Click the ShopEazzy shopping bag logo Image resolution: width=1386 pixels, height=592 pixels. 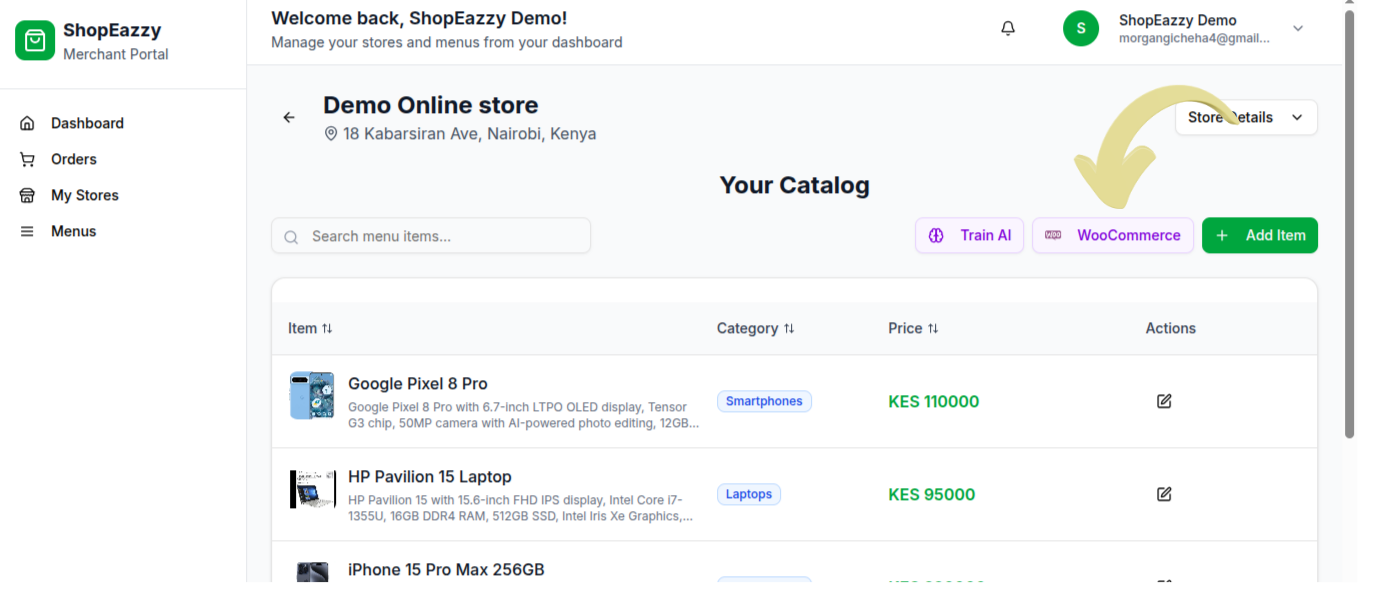(x=35, y=40)
